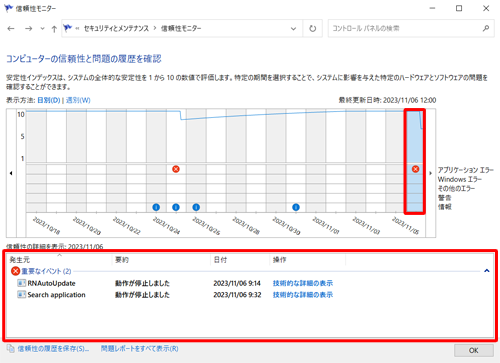Click the information icon near 2023/10/30
The height and width of the screenshot is (363, 500).
tap(296, 207)
